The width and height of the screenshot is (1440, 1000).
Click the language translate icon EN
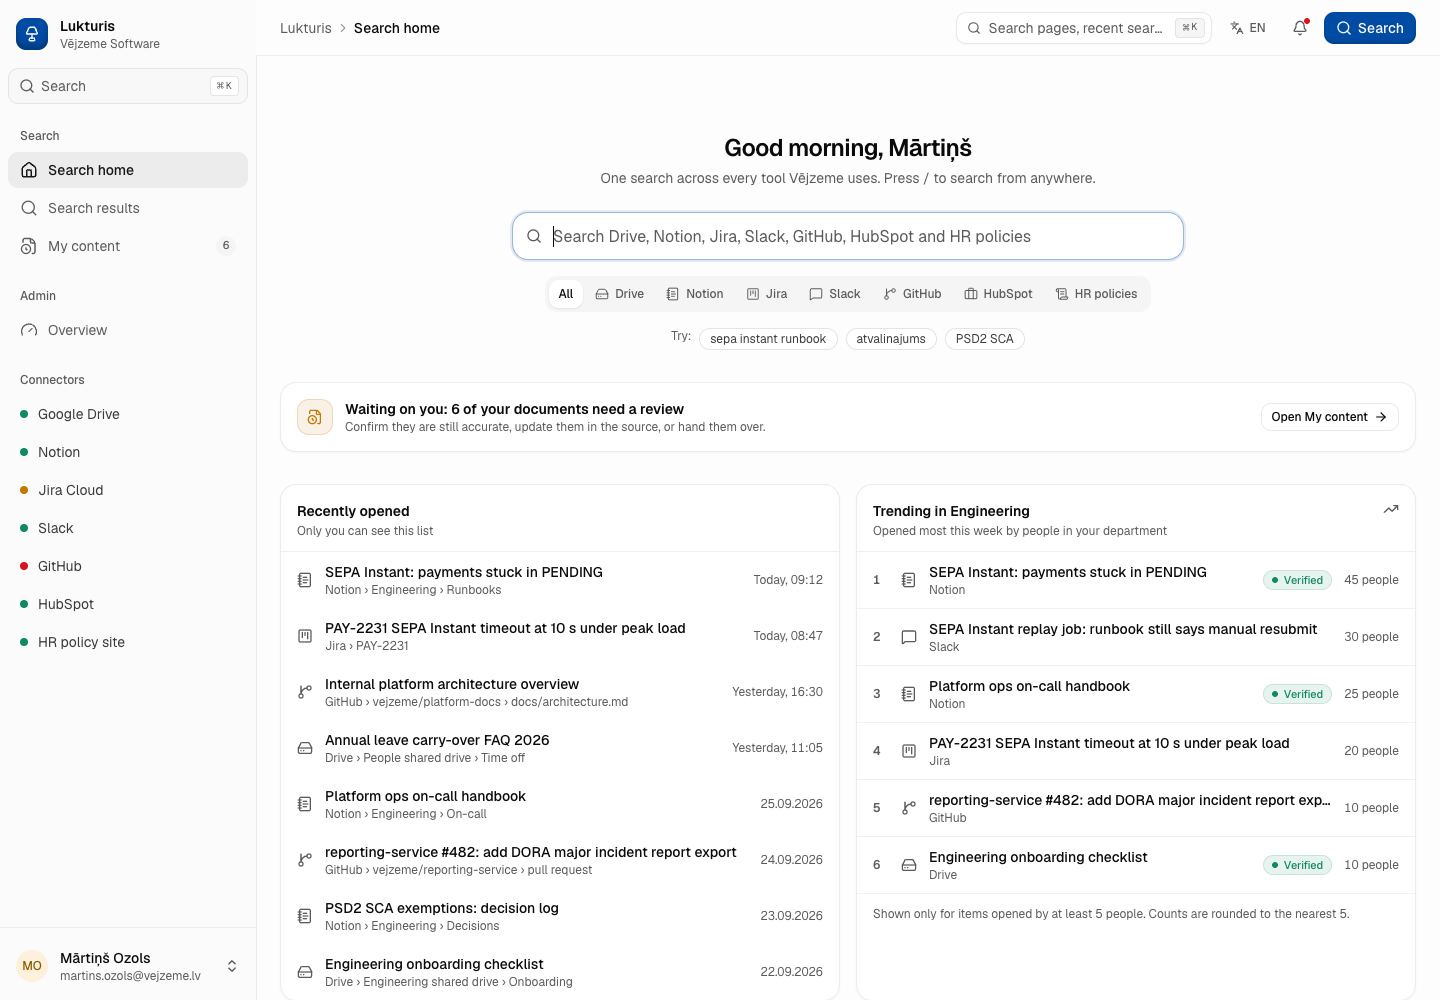tap(1248, 28)
